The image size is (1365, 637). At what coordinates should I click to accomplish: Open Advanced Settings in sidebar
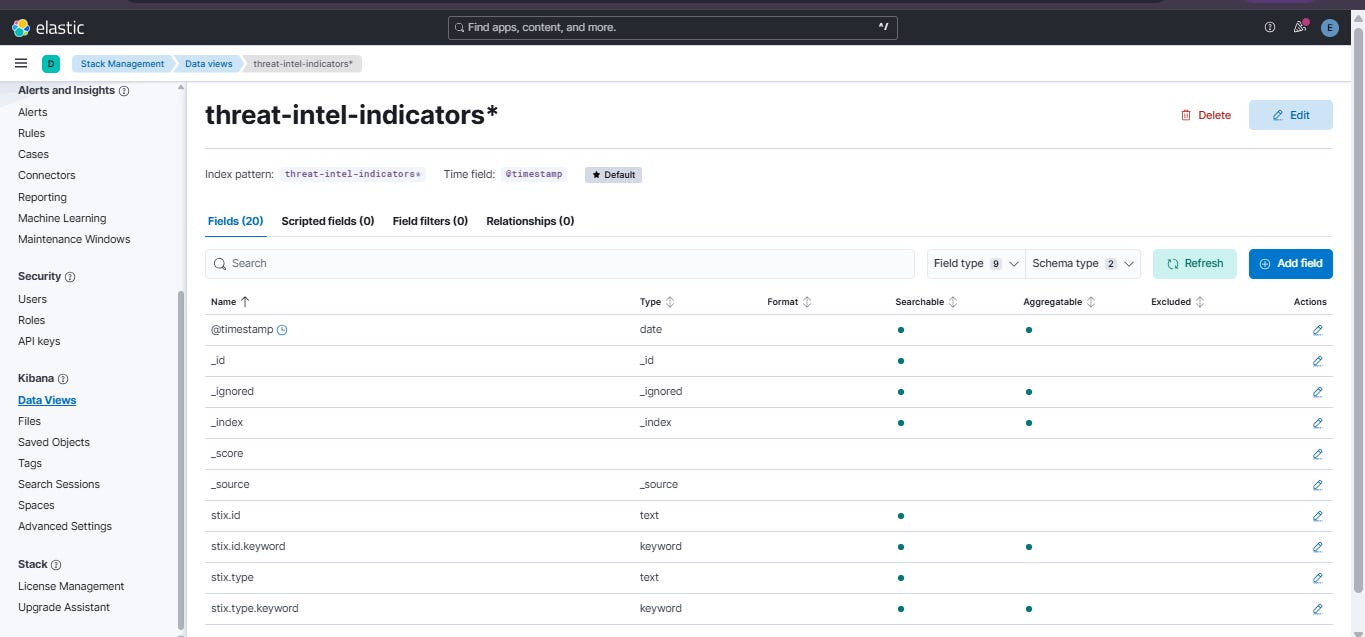coord(65,527)
